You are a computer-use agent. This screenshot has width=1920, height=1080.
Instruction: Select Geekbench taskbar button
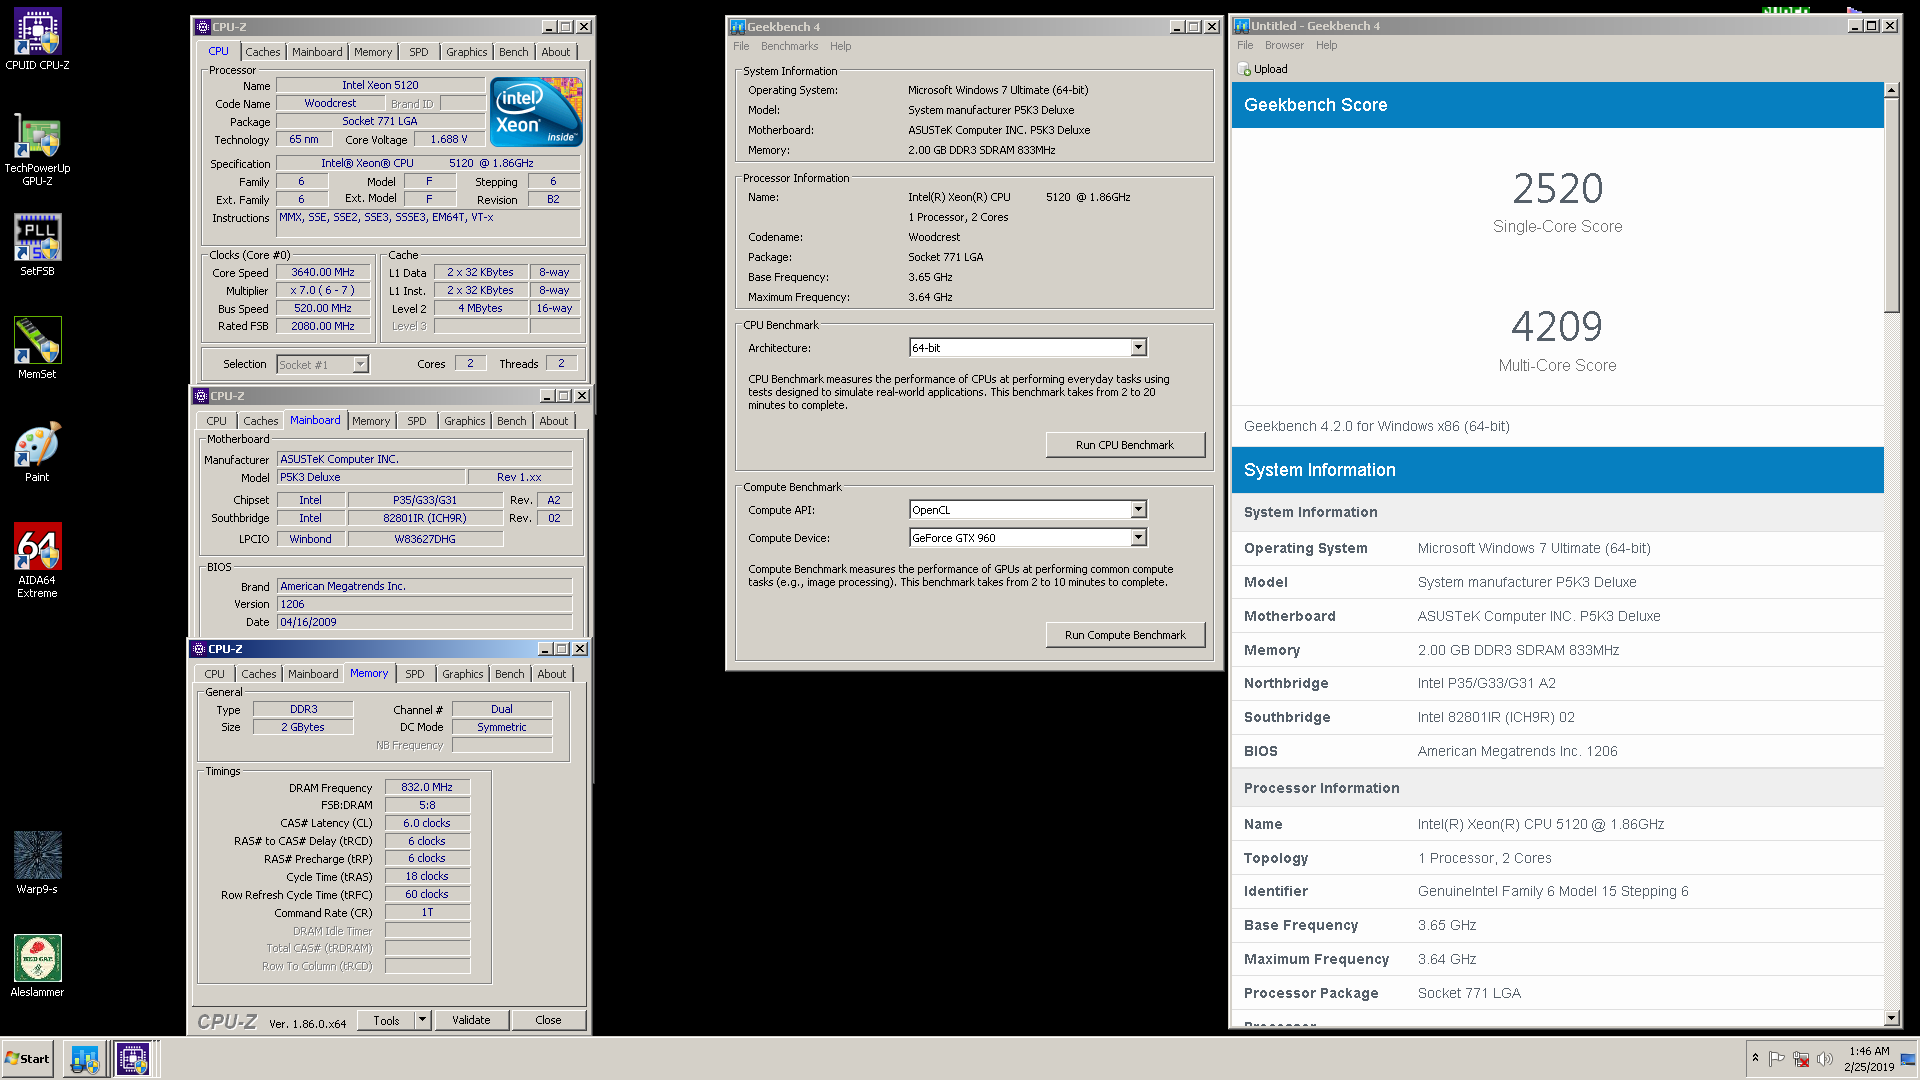pos(85,1059)
